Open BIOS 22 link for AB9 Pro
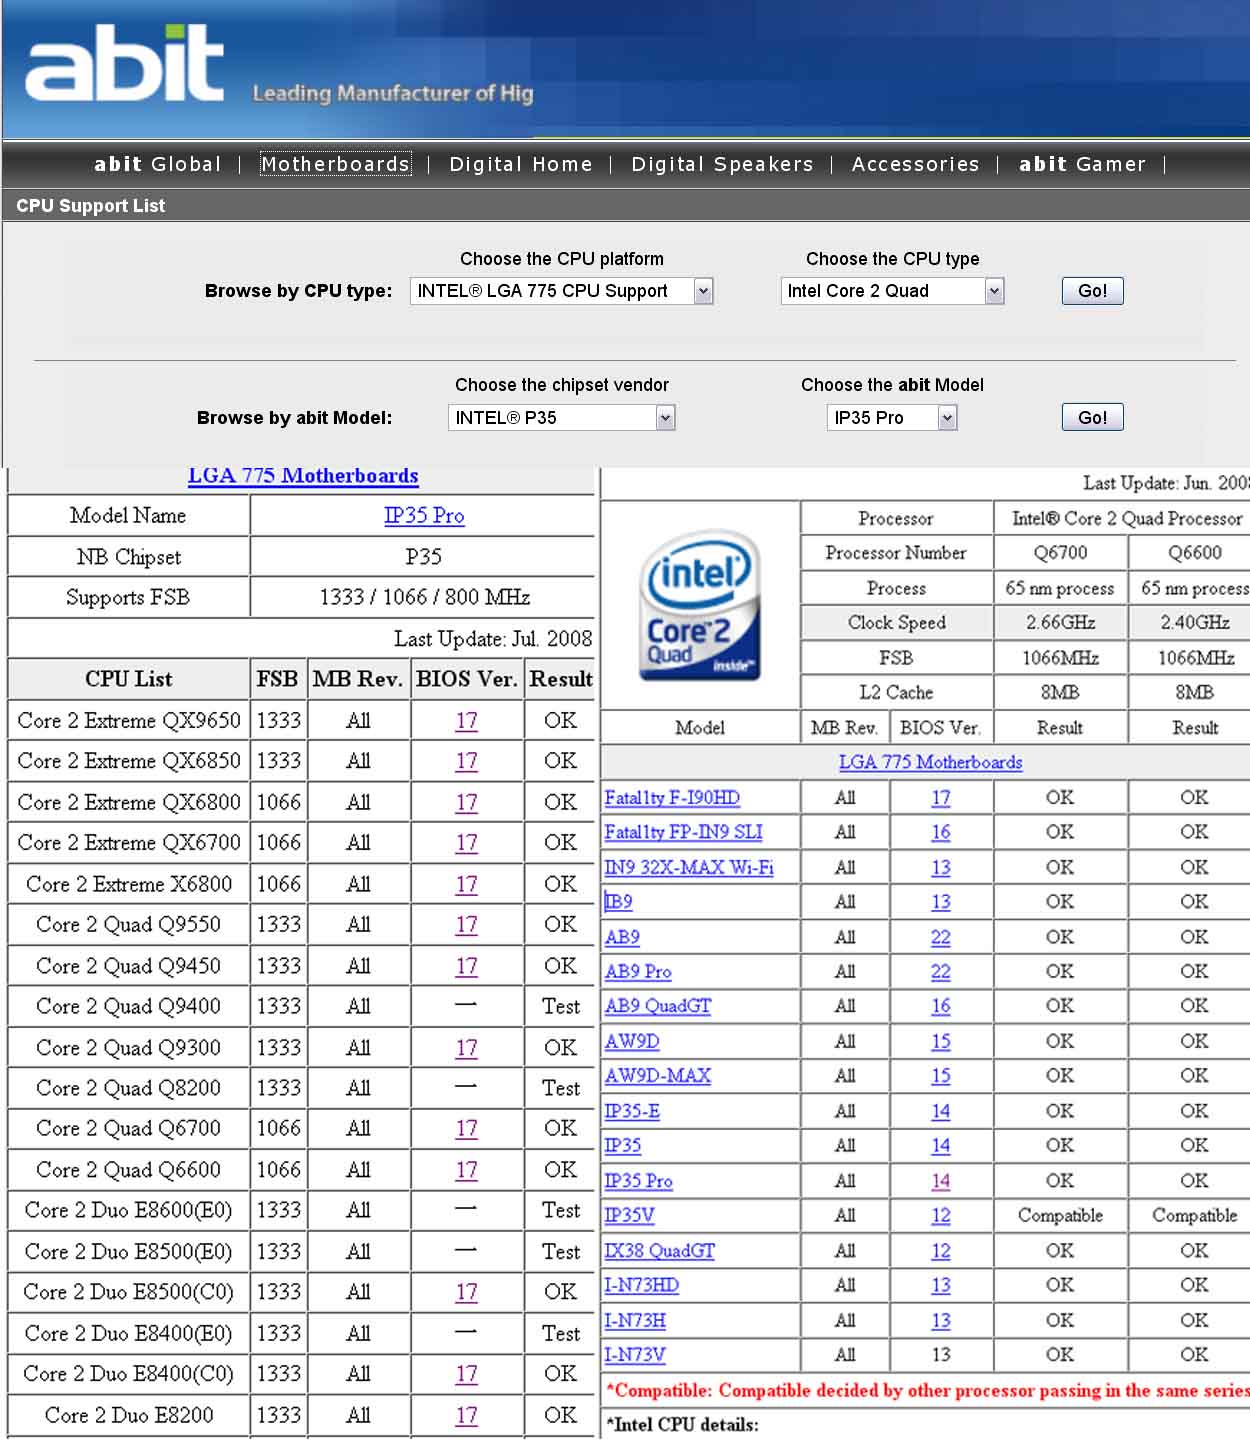The height and width of the screenshot is (1442, 1250). (x=941, y=971)
